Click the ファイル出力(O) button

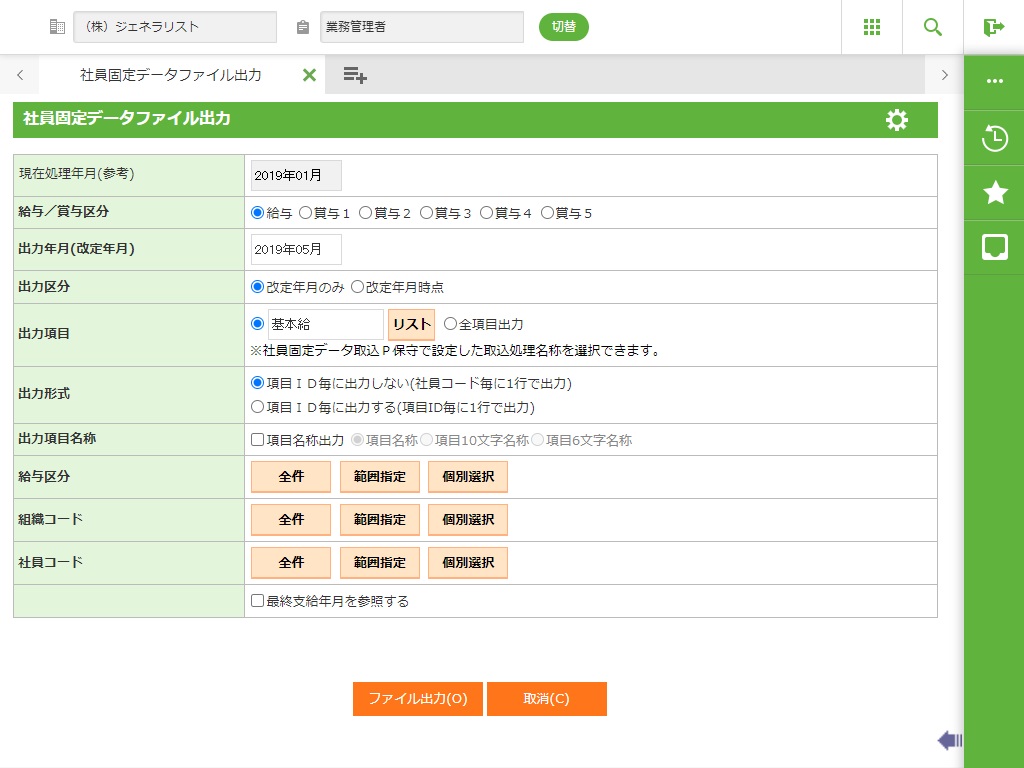coord(417,699)
